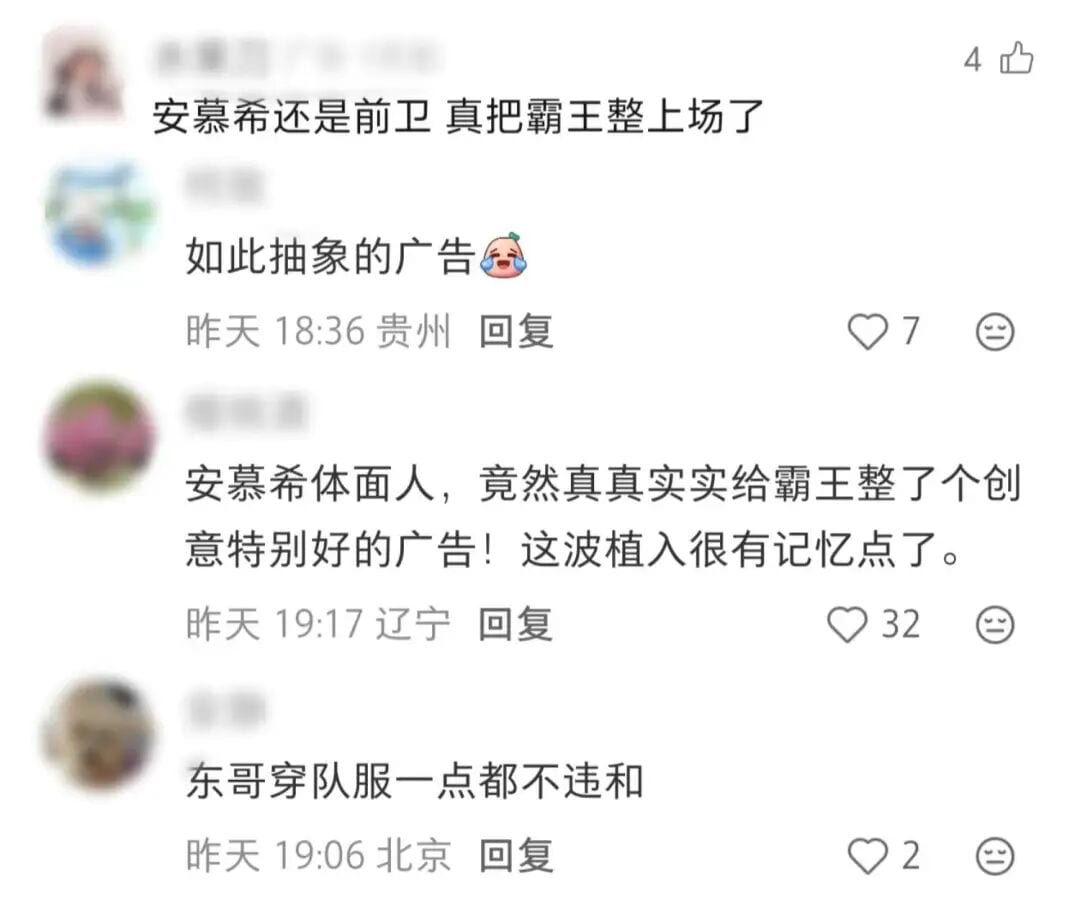Screen dimensions: 1080x901
Task: Like the 东哥穿队服 comment heart icon
Action: 867,856
